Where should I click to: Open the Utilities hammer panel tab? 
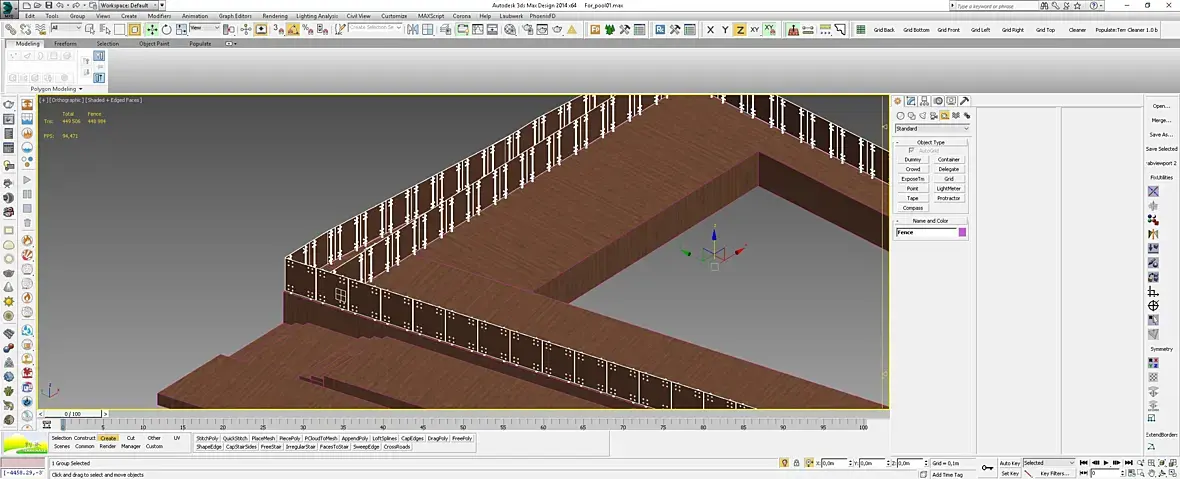tap(964, 101)
